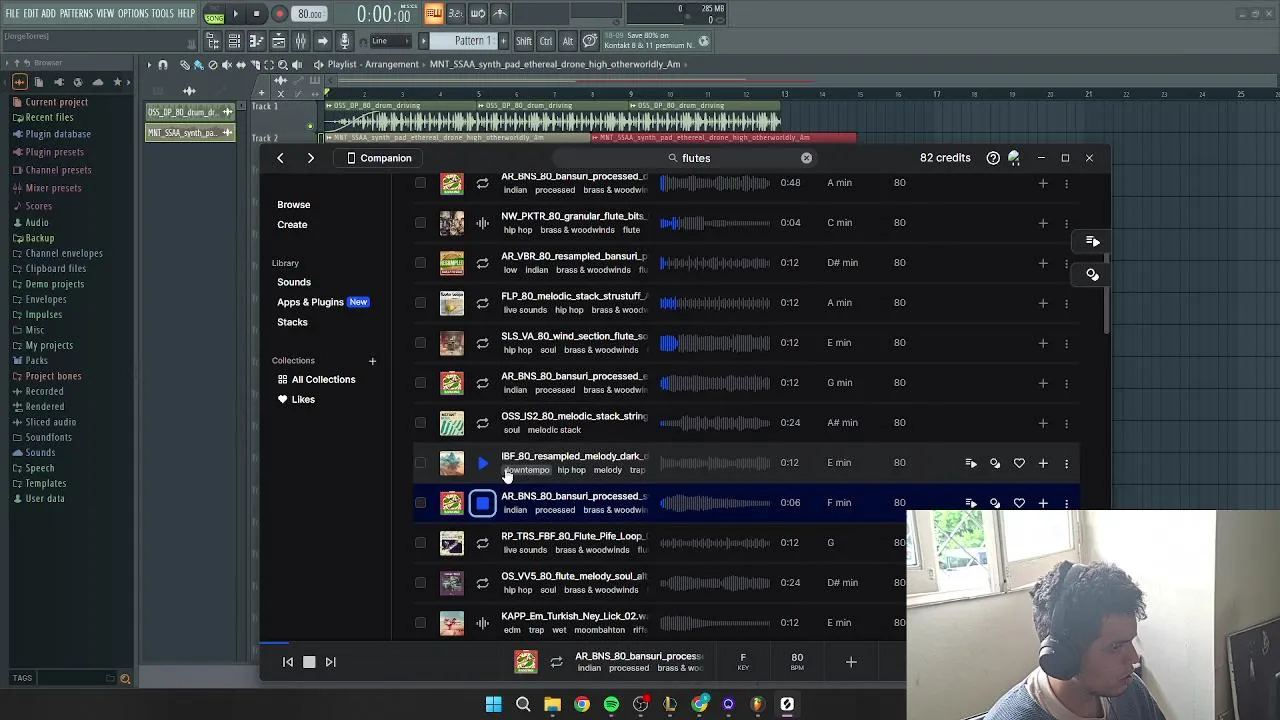Open File Explorer from the taskbar

tap(552, 705)
